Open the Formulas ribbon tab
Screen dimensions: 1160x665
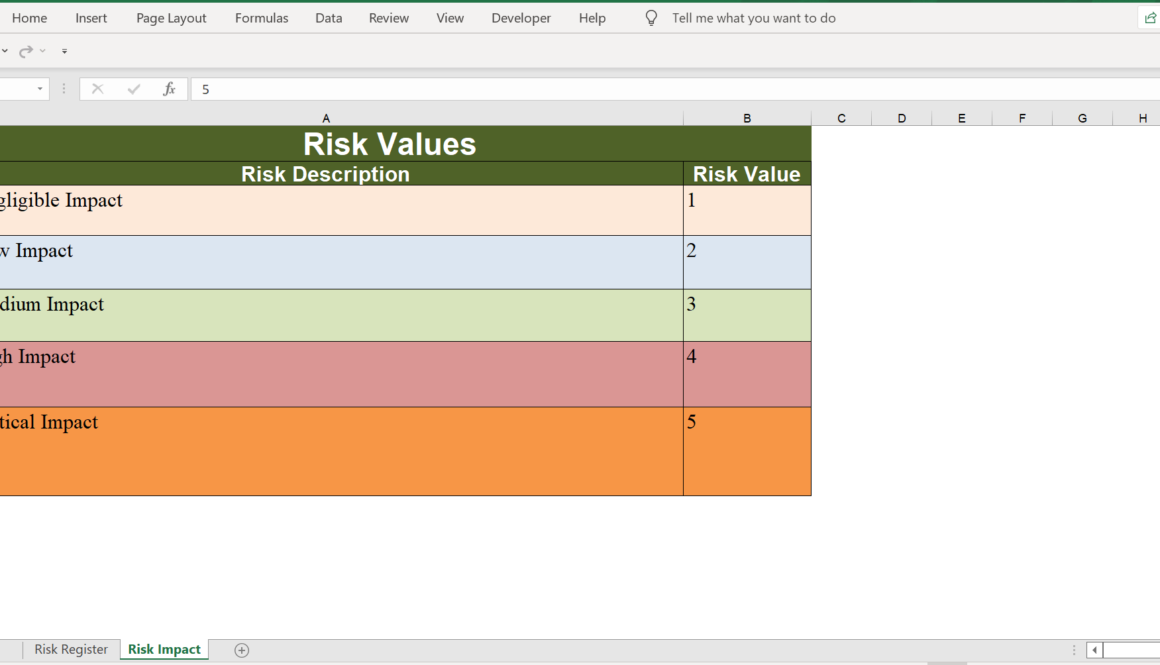(261, 17)
